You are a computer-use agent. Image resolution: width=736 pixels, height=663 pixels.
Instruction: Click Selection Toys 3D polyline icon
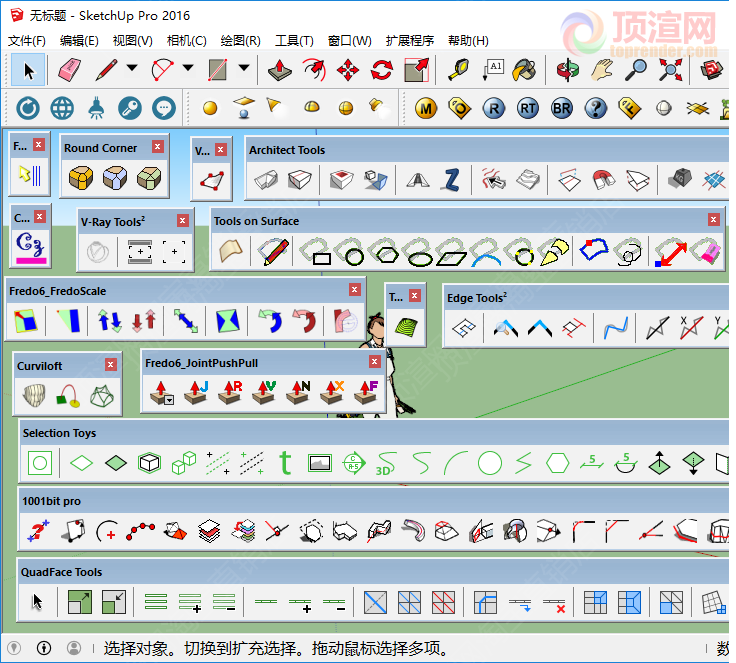tap(387, 463)
